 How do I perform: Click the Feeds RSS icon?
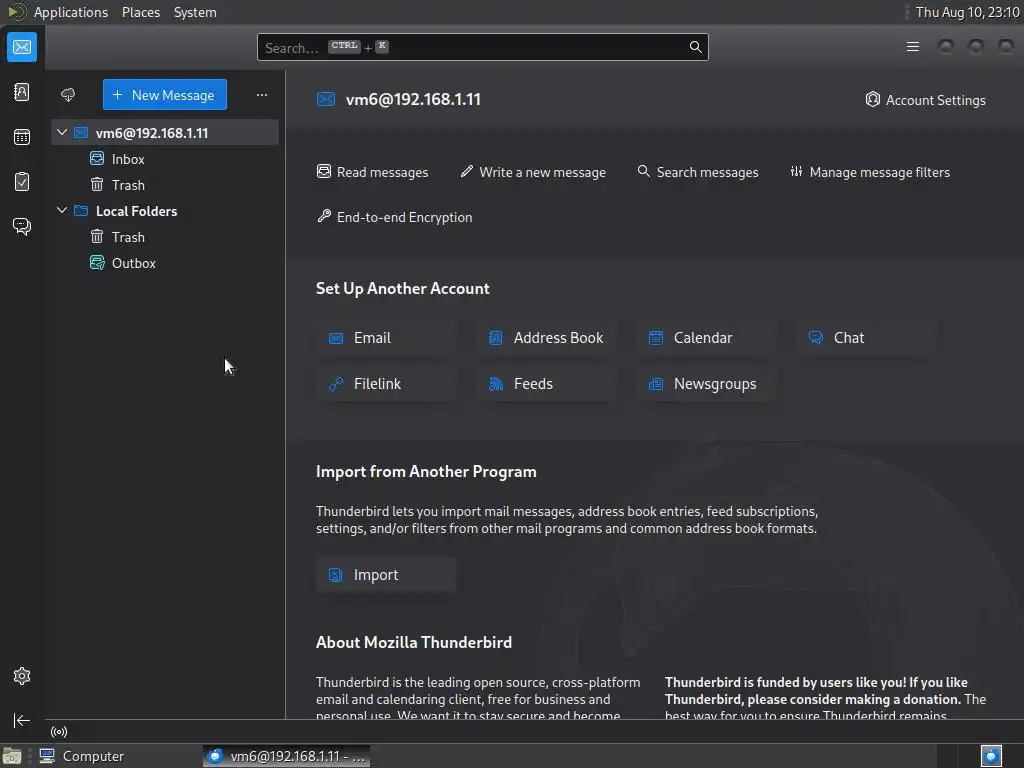[x=496, y=383]
